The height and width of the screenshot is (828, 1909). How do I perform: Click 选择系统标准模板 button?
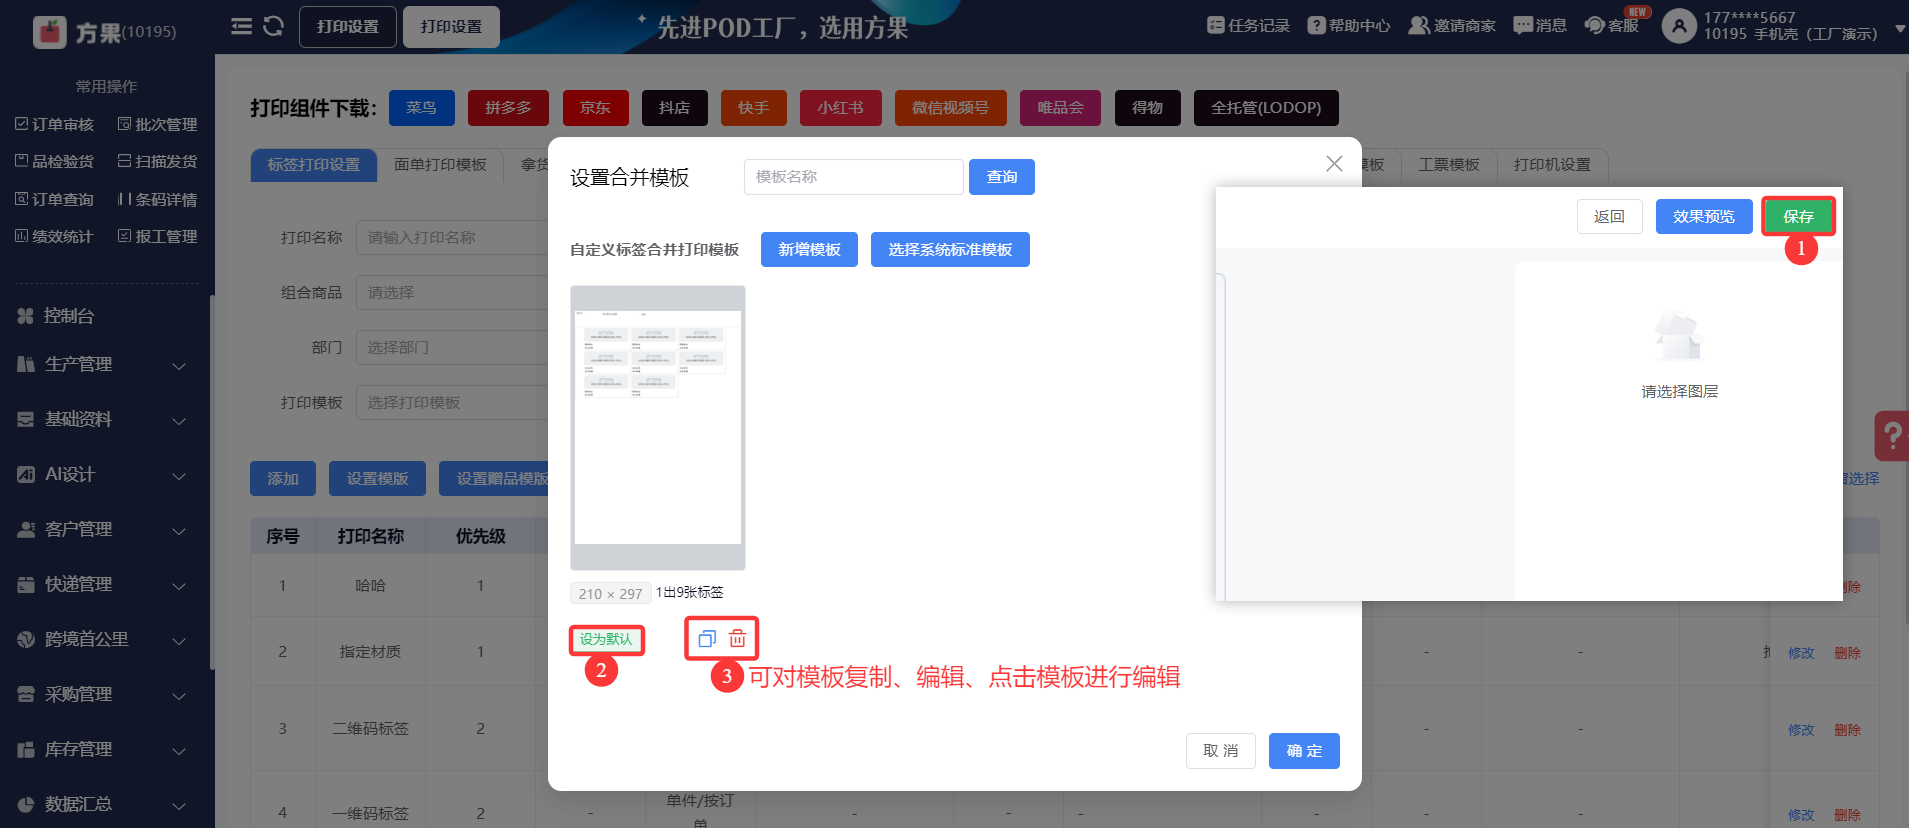tap(950, 250)
